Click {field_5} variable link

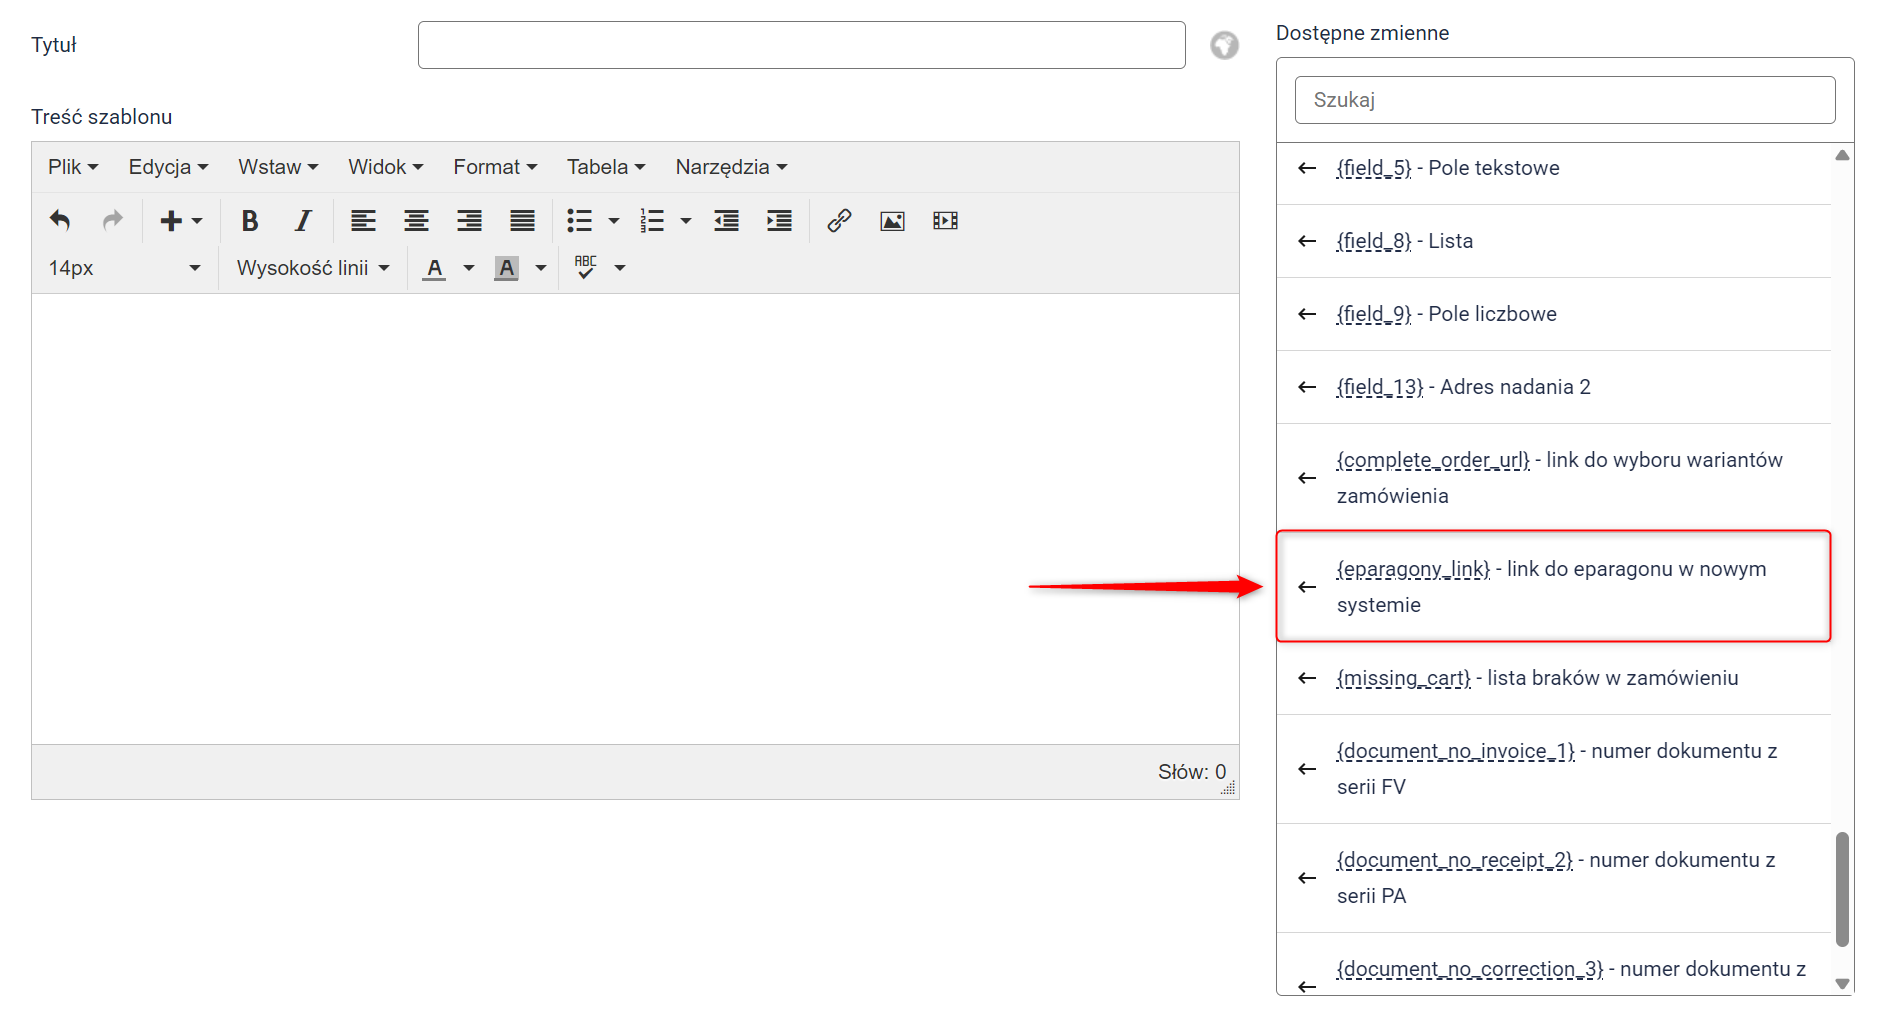coord(1373,168)
